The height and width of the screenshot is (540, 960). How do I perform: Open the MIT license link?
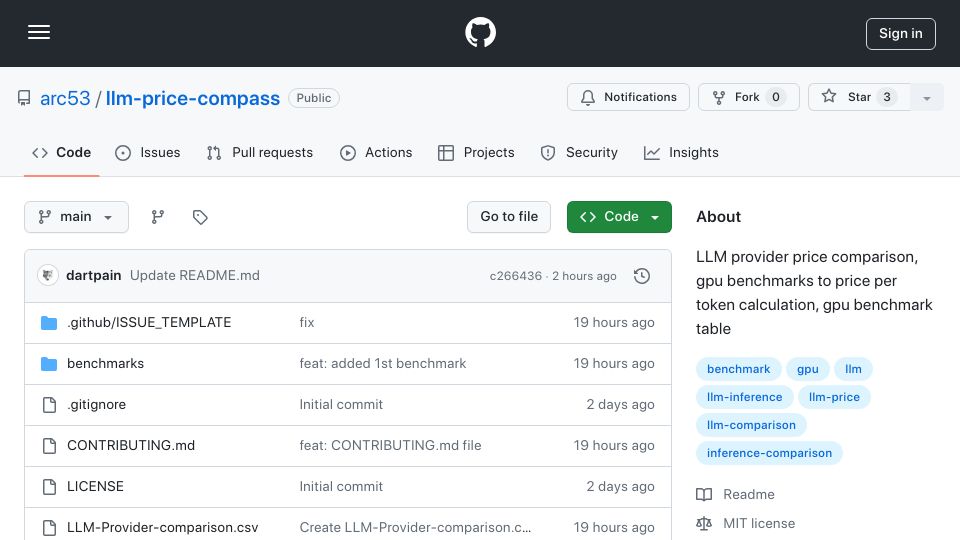[759, 524]
